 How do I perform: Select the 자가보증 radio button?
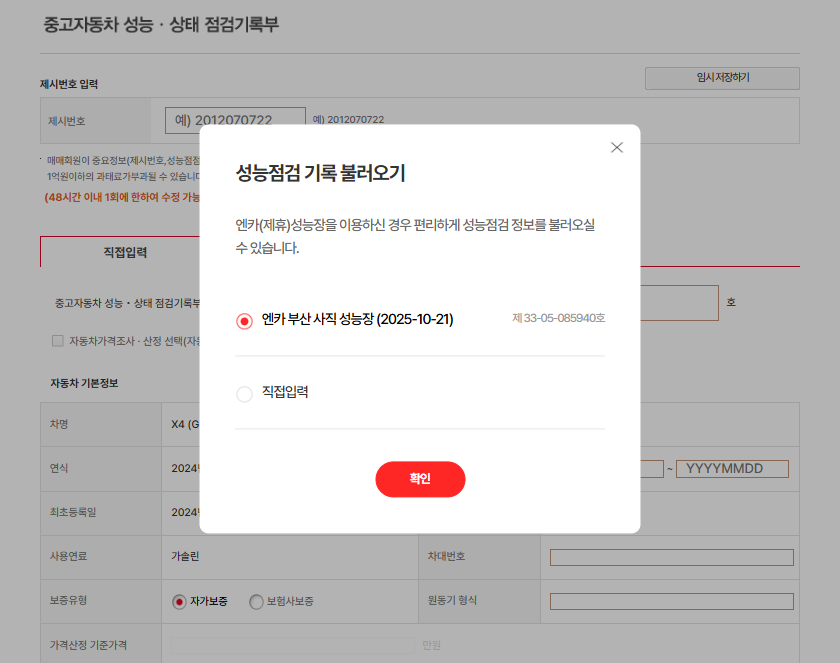coord(179,602)
